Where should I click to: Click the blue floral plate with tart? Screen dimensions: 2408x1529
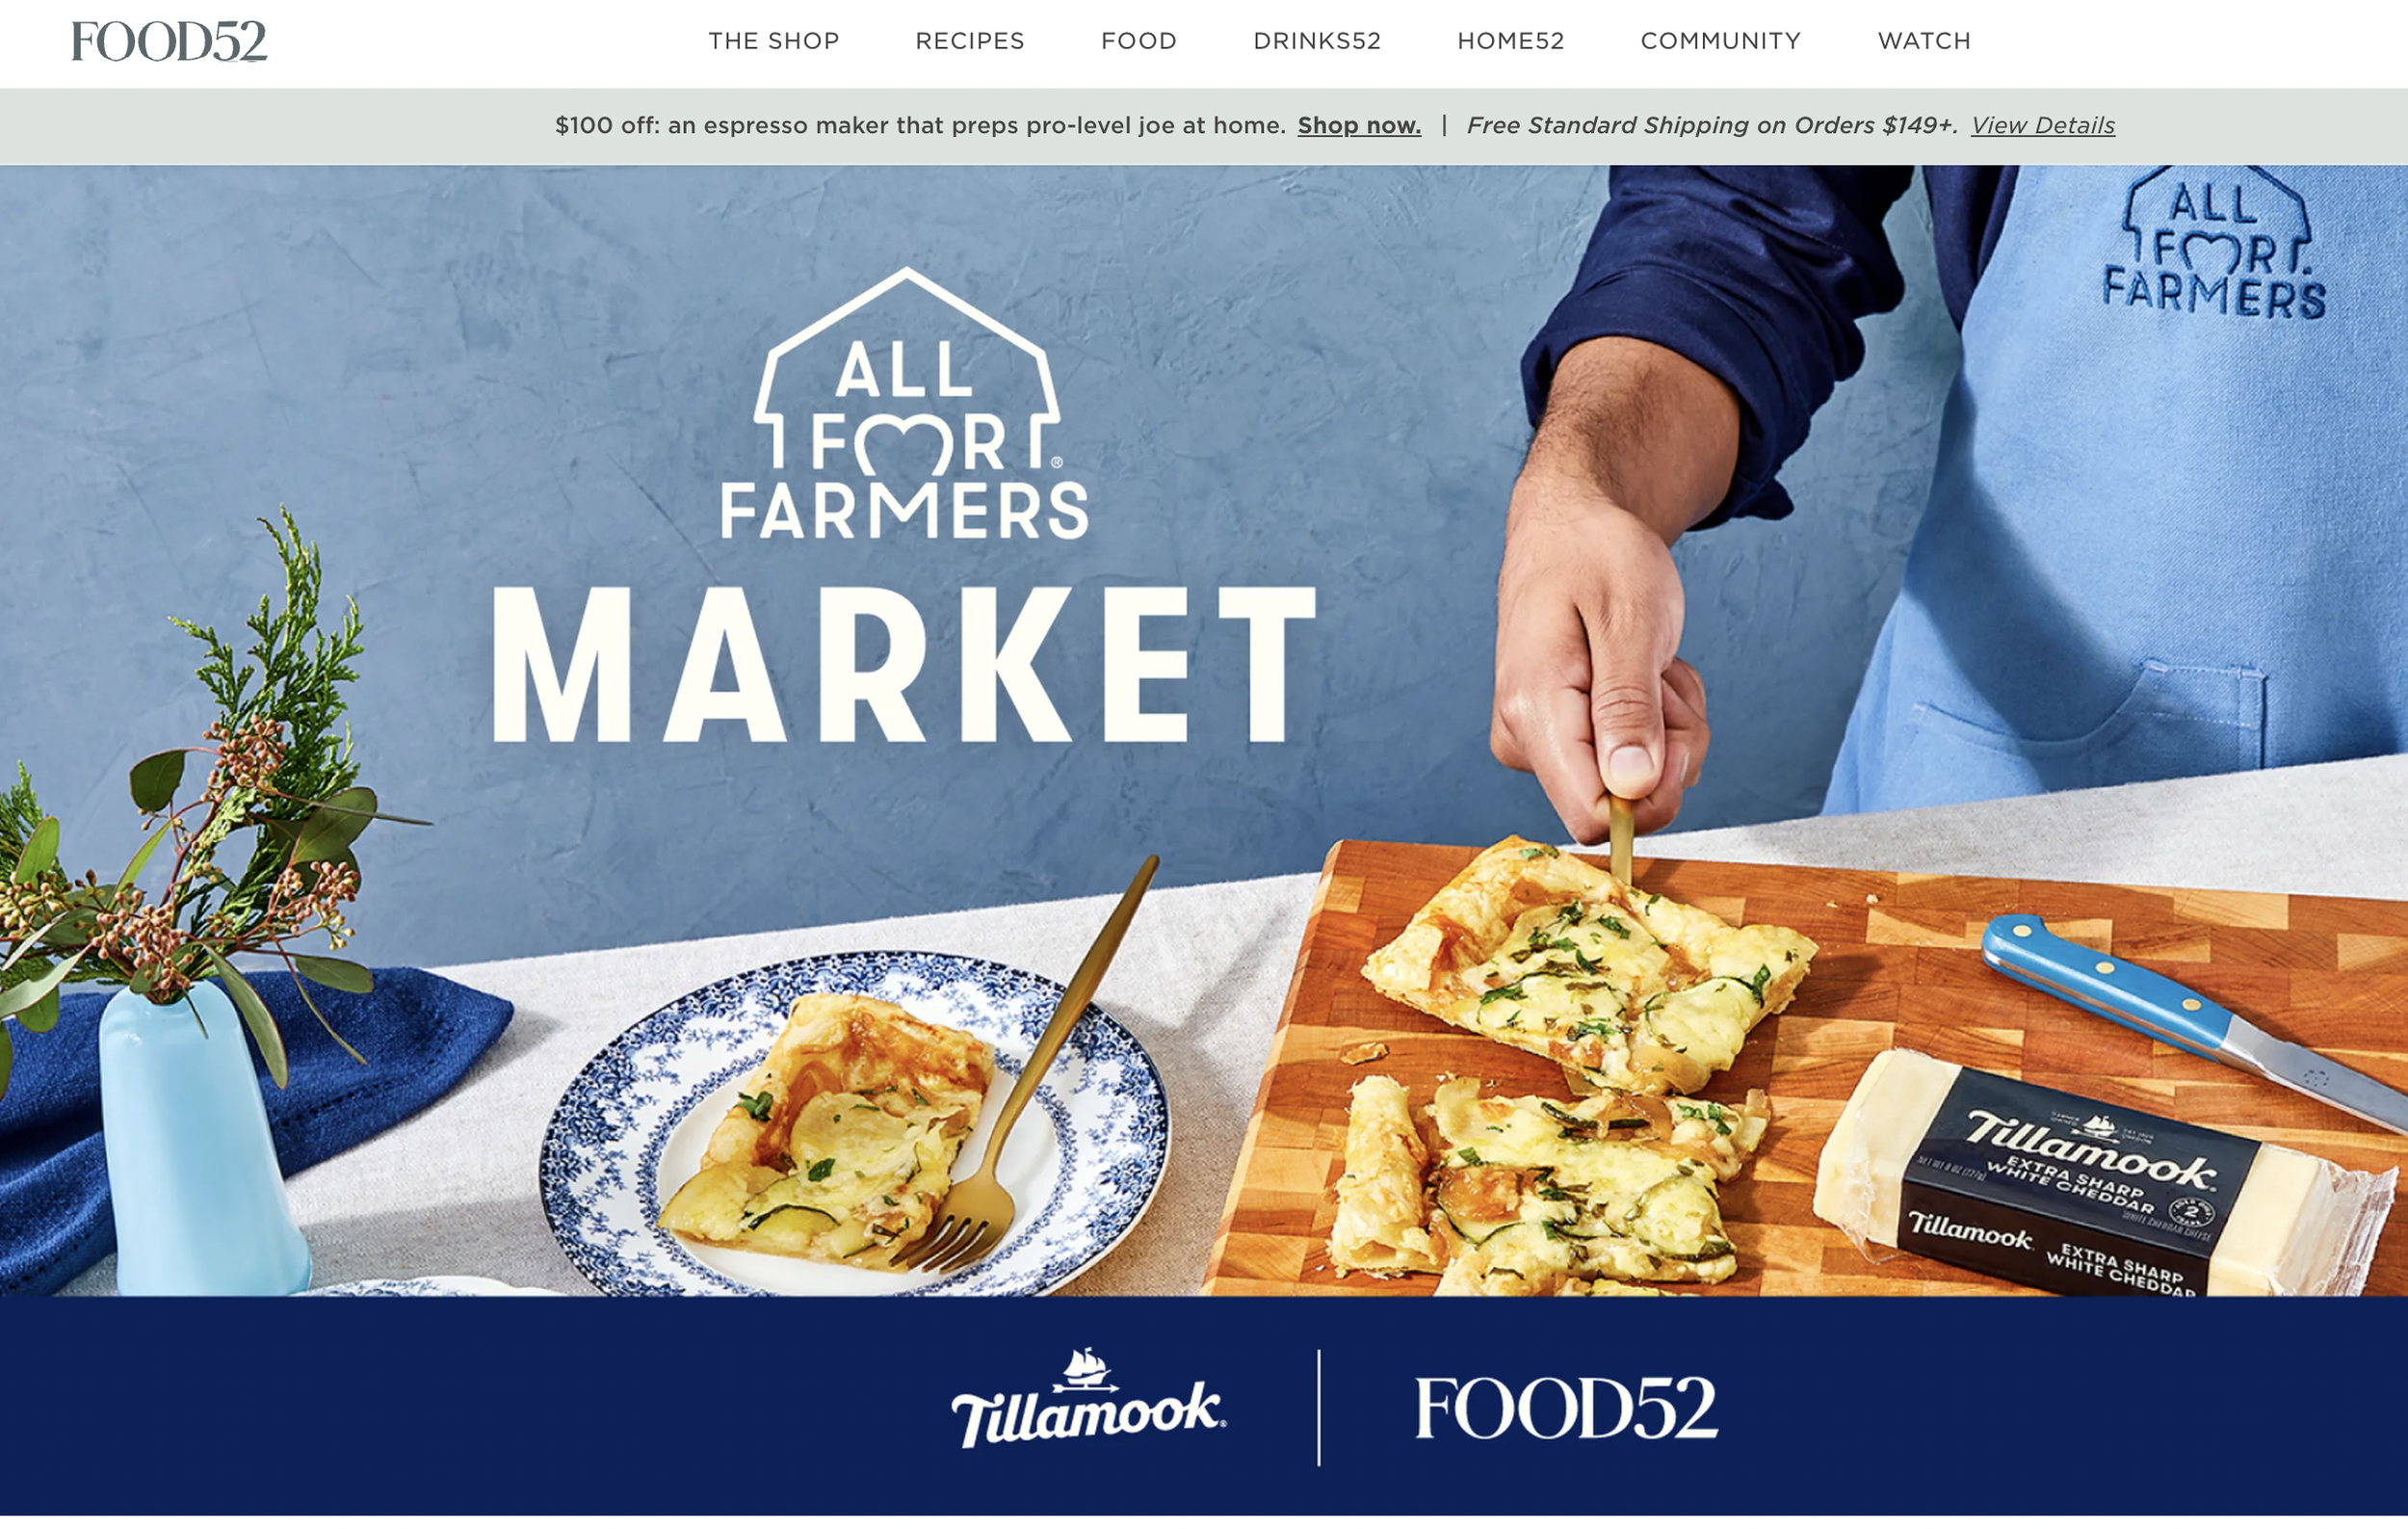pyautogui.click(x=855, y=1123)
